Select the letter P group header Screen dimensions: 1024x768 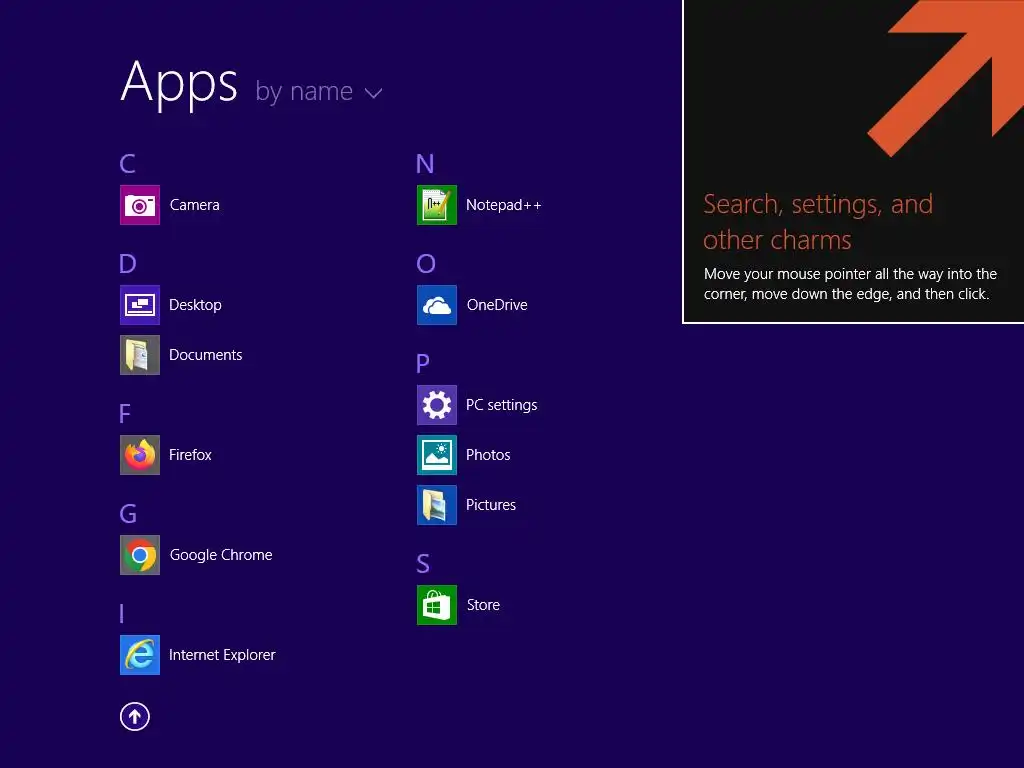coord(423,363)
